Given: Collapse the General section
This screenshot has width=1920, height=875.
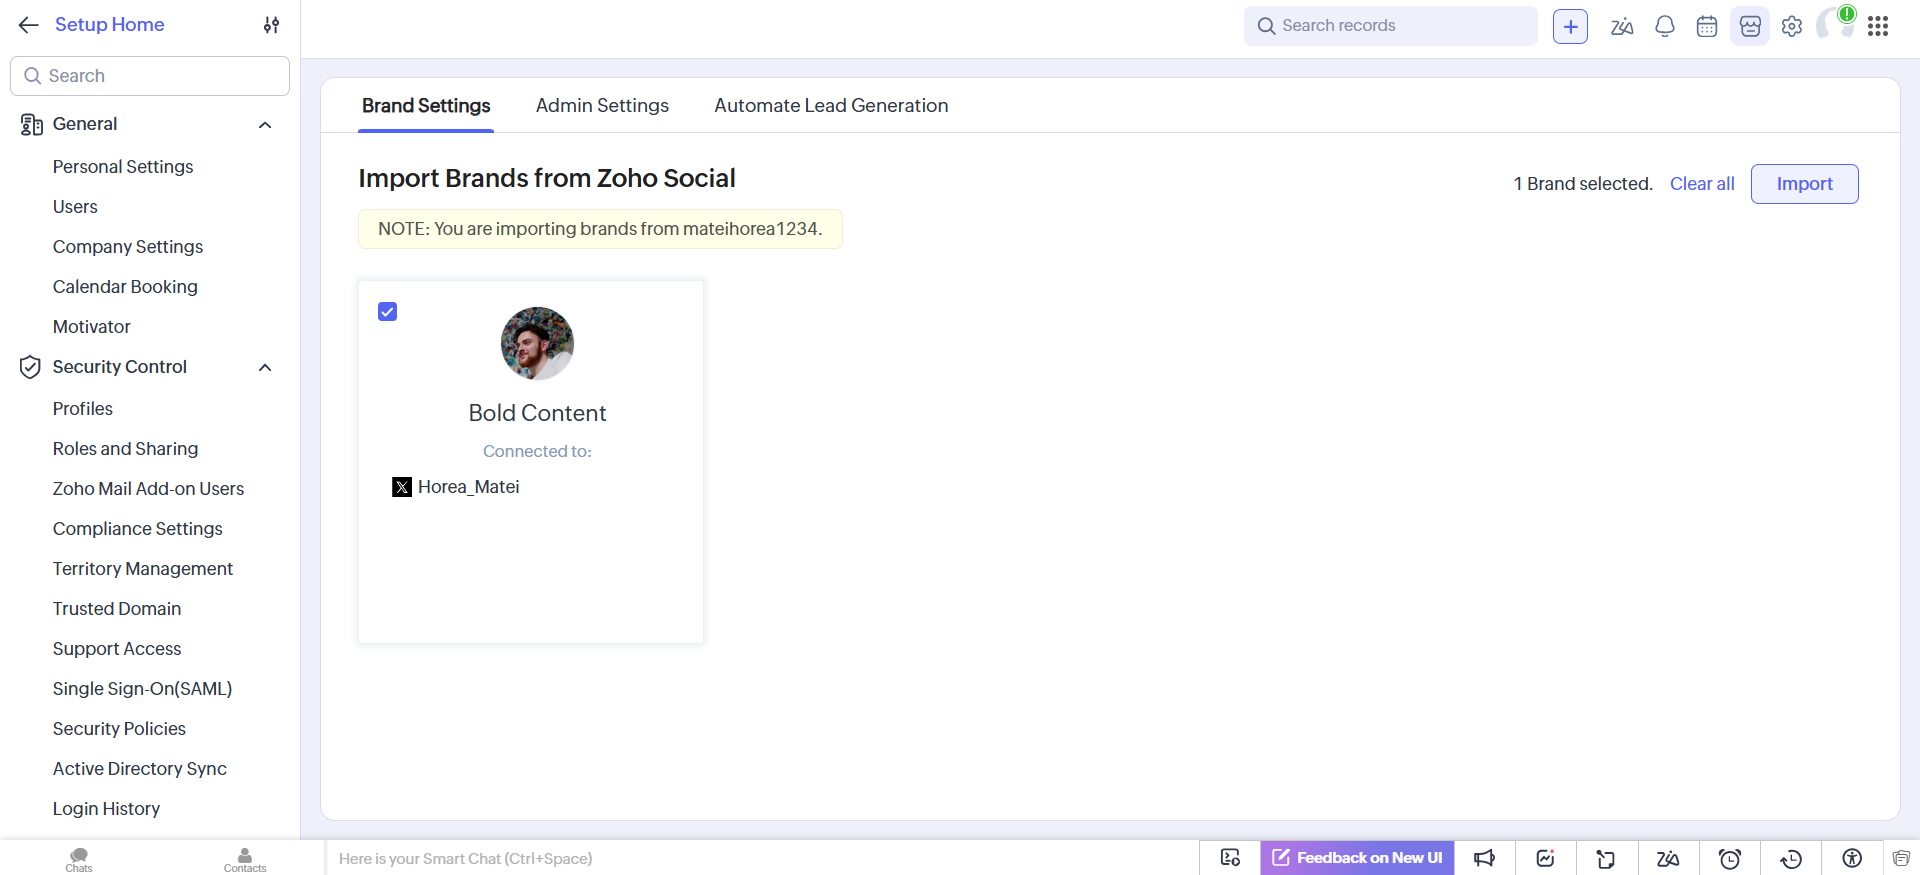Looking at the screenshot, I should pyautogui.click(x=265, y=125).
